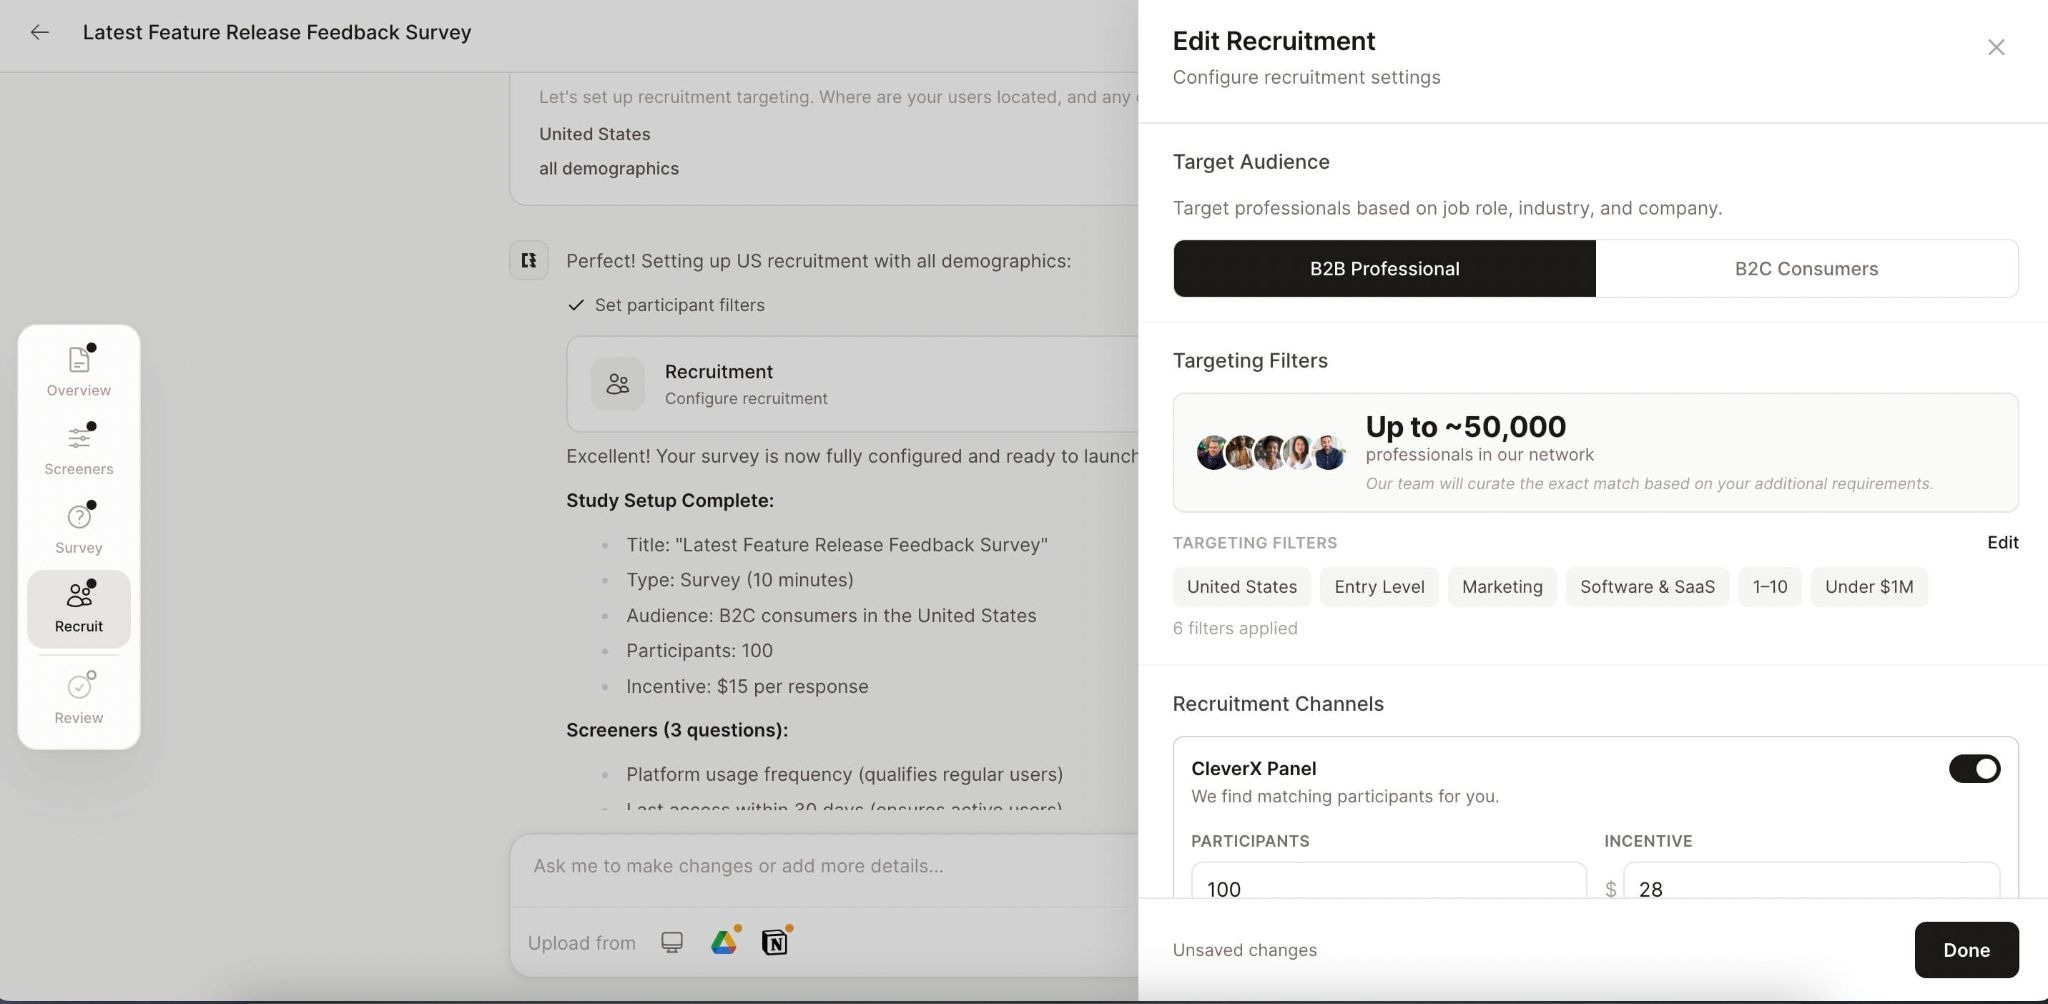Open the Overview section in sidebar
Screen dimensions: 2048x1004
click(x=79, y=372)
